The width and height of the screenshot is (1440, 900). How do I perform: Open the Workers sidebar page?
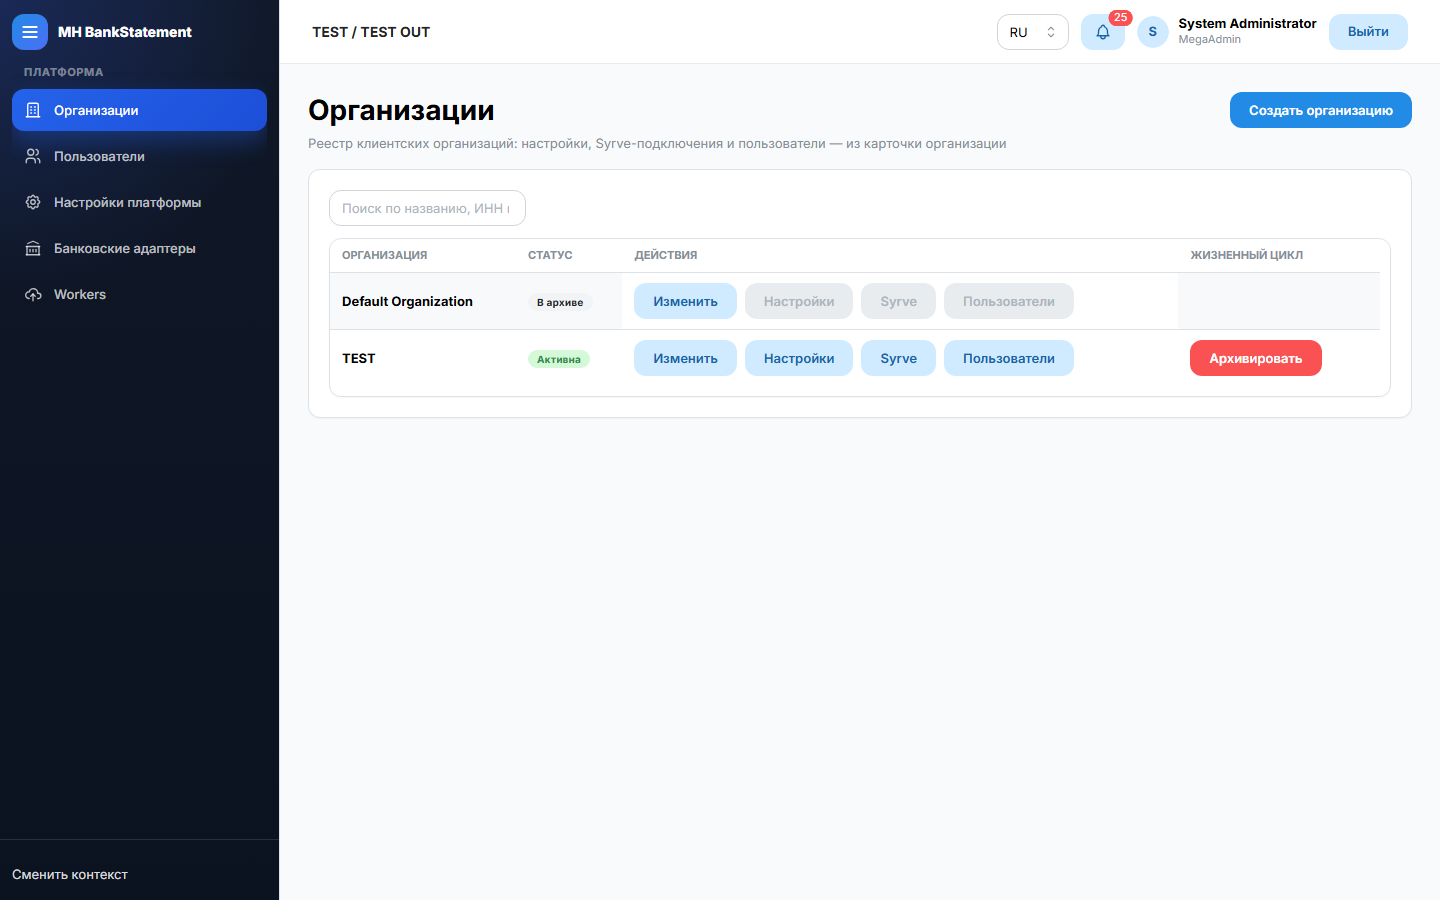(139, 294)
